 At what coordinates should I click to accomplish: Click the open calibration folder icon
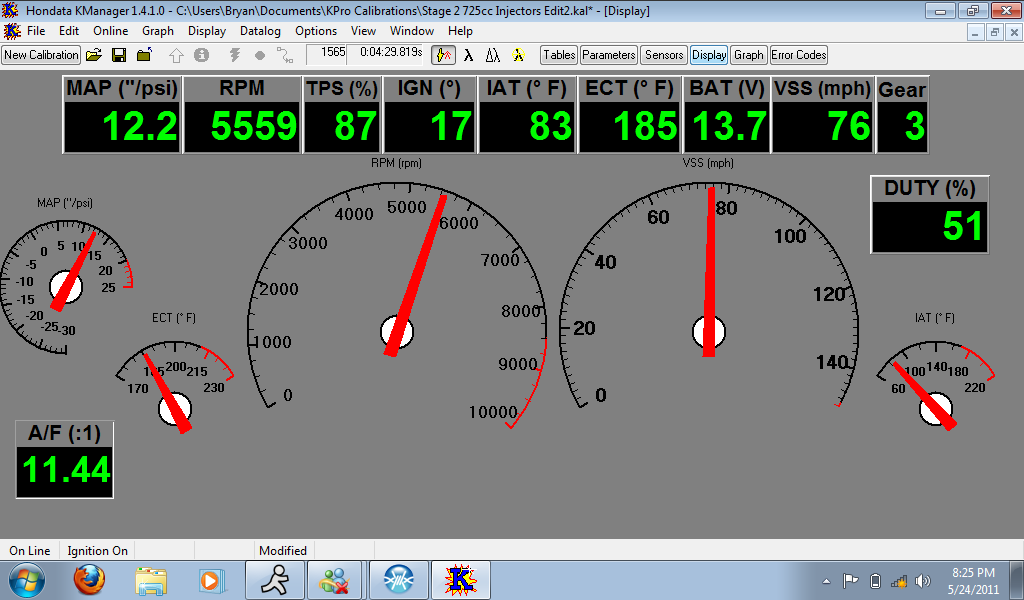(x=94, y=55)
